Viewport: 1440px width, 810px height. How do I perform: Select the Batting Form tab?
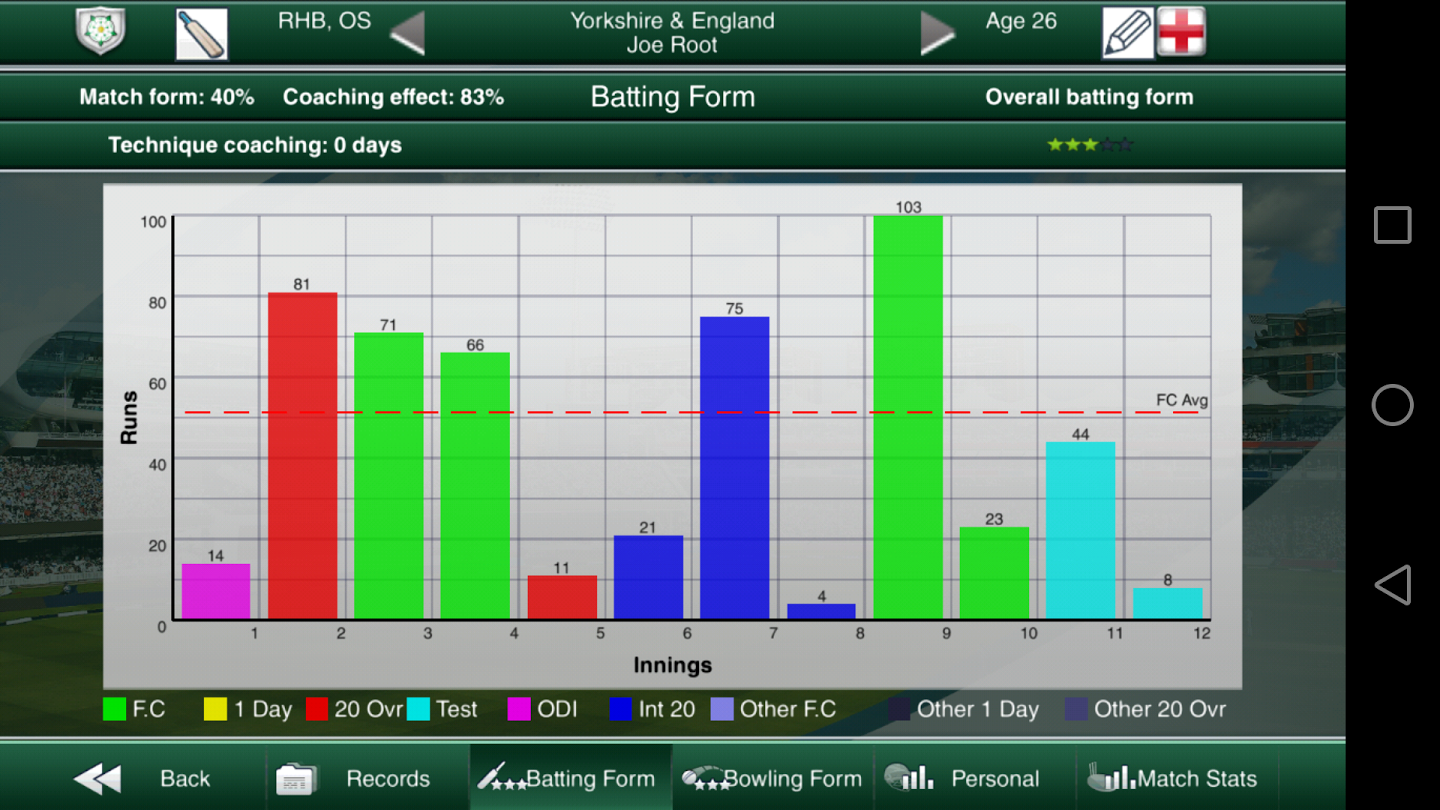pos(570,778)
